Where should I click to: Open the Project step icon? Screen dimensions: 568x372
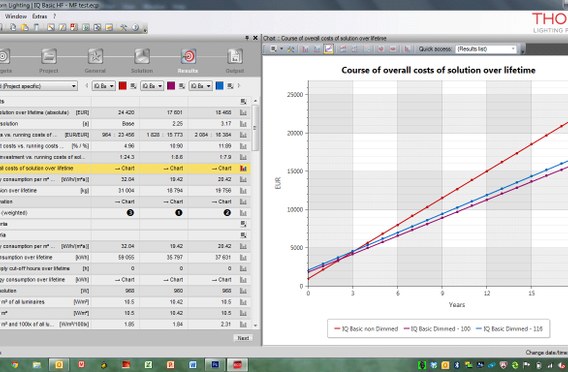(x=49, y=57)
